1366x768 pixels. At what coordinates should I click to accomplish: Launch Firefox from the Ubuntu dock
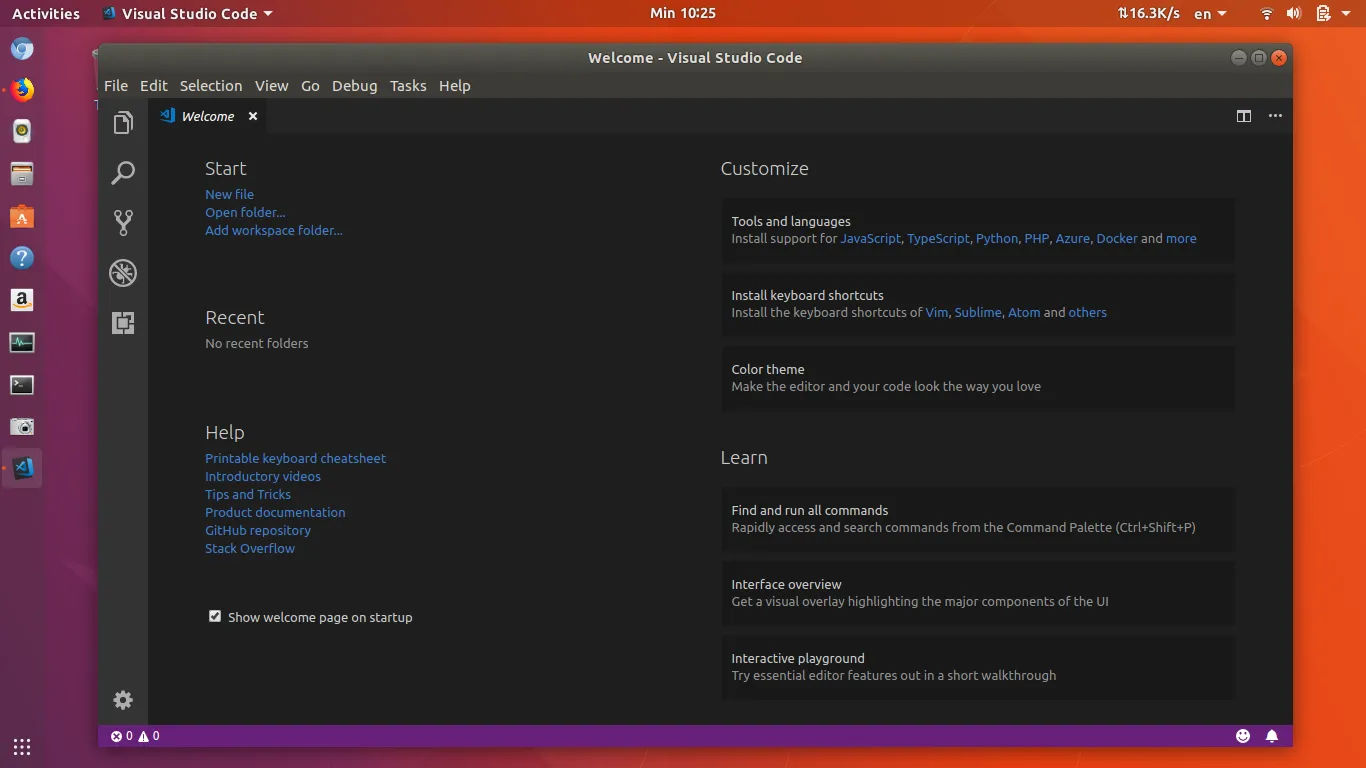(x=22, y=90)
